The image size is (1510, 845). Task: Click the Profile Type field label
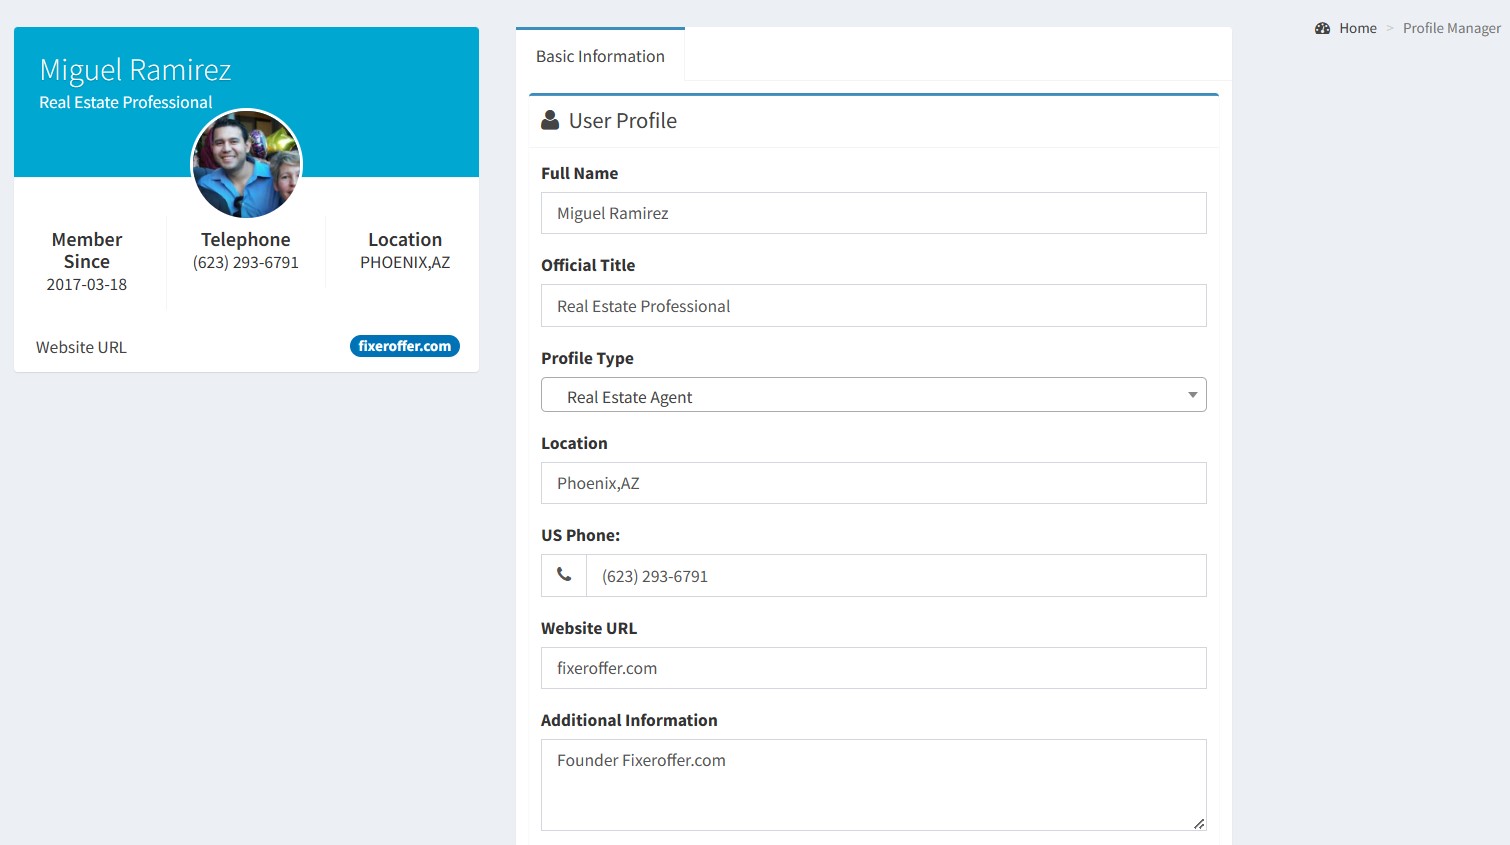pyautogui.click(x=587, y=358)
